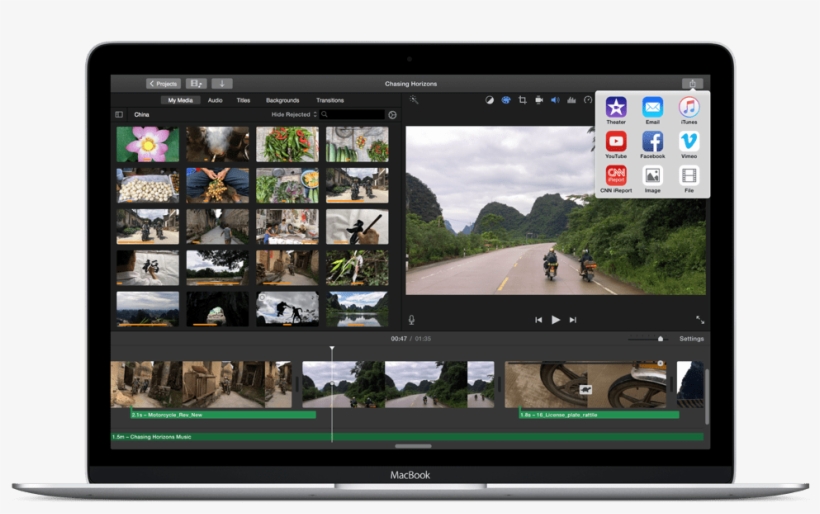Click the media library view button
This screenshot has height=514, width=820.
coord(196,84)
